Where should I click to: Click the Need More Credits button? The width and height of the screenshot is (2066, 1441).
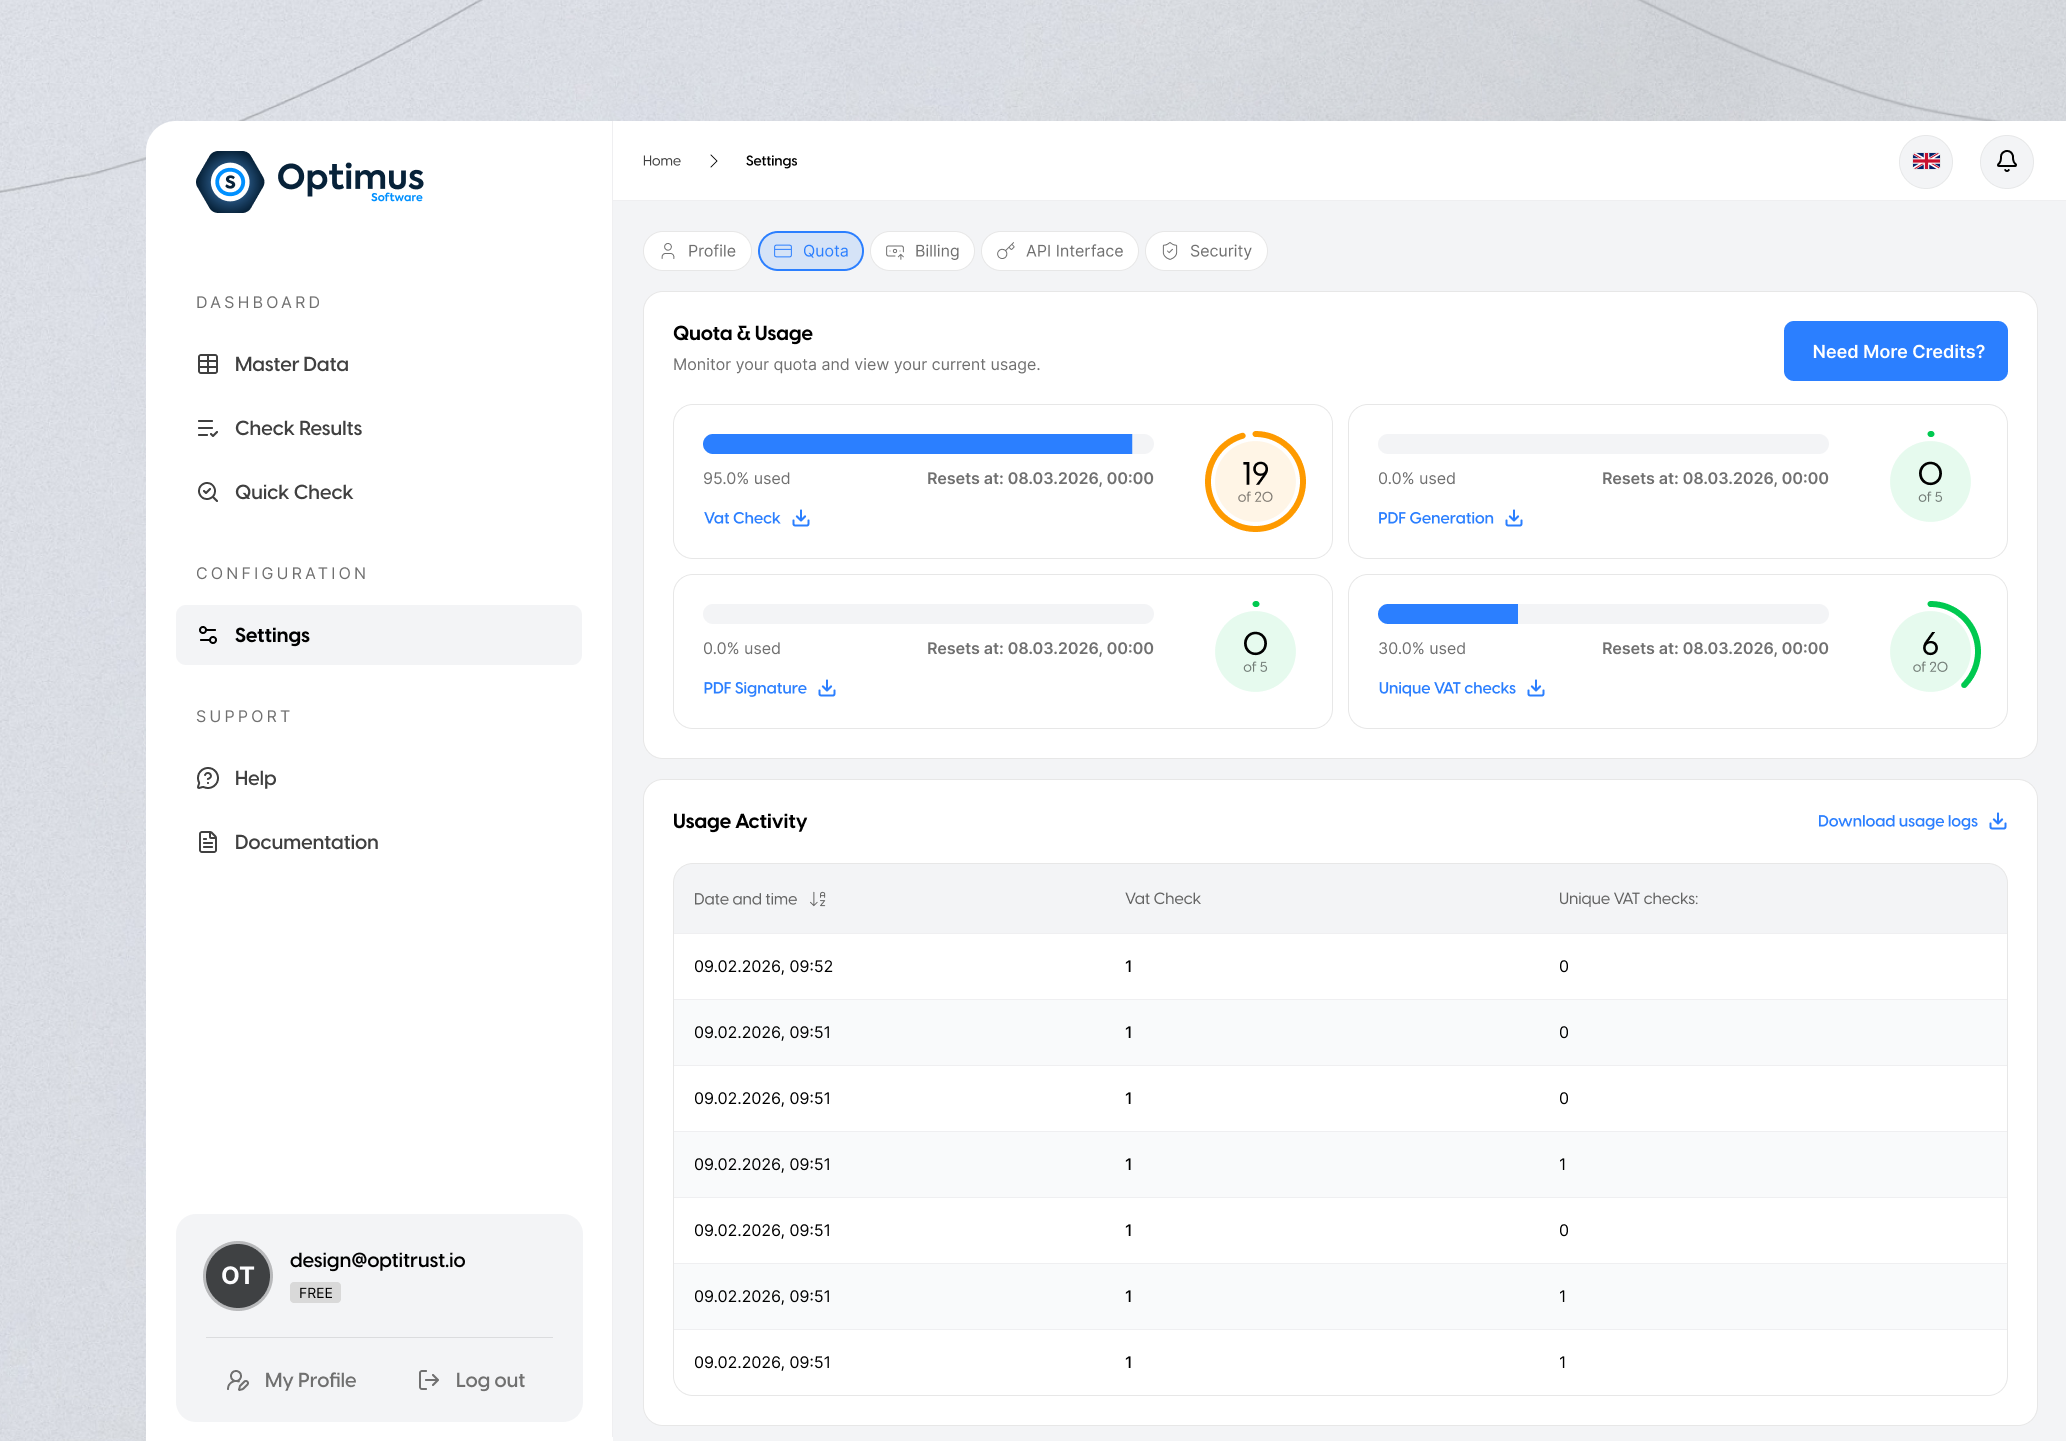coord(1895,351)
